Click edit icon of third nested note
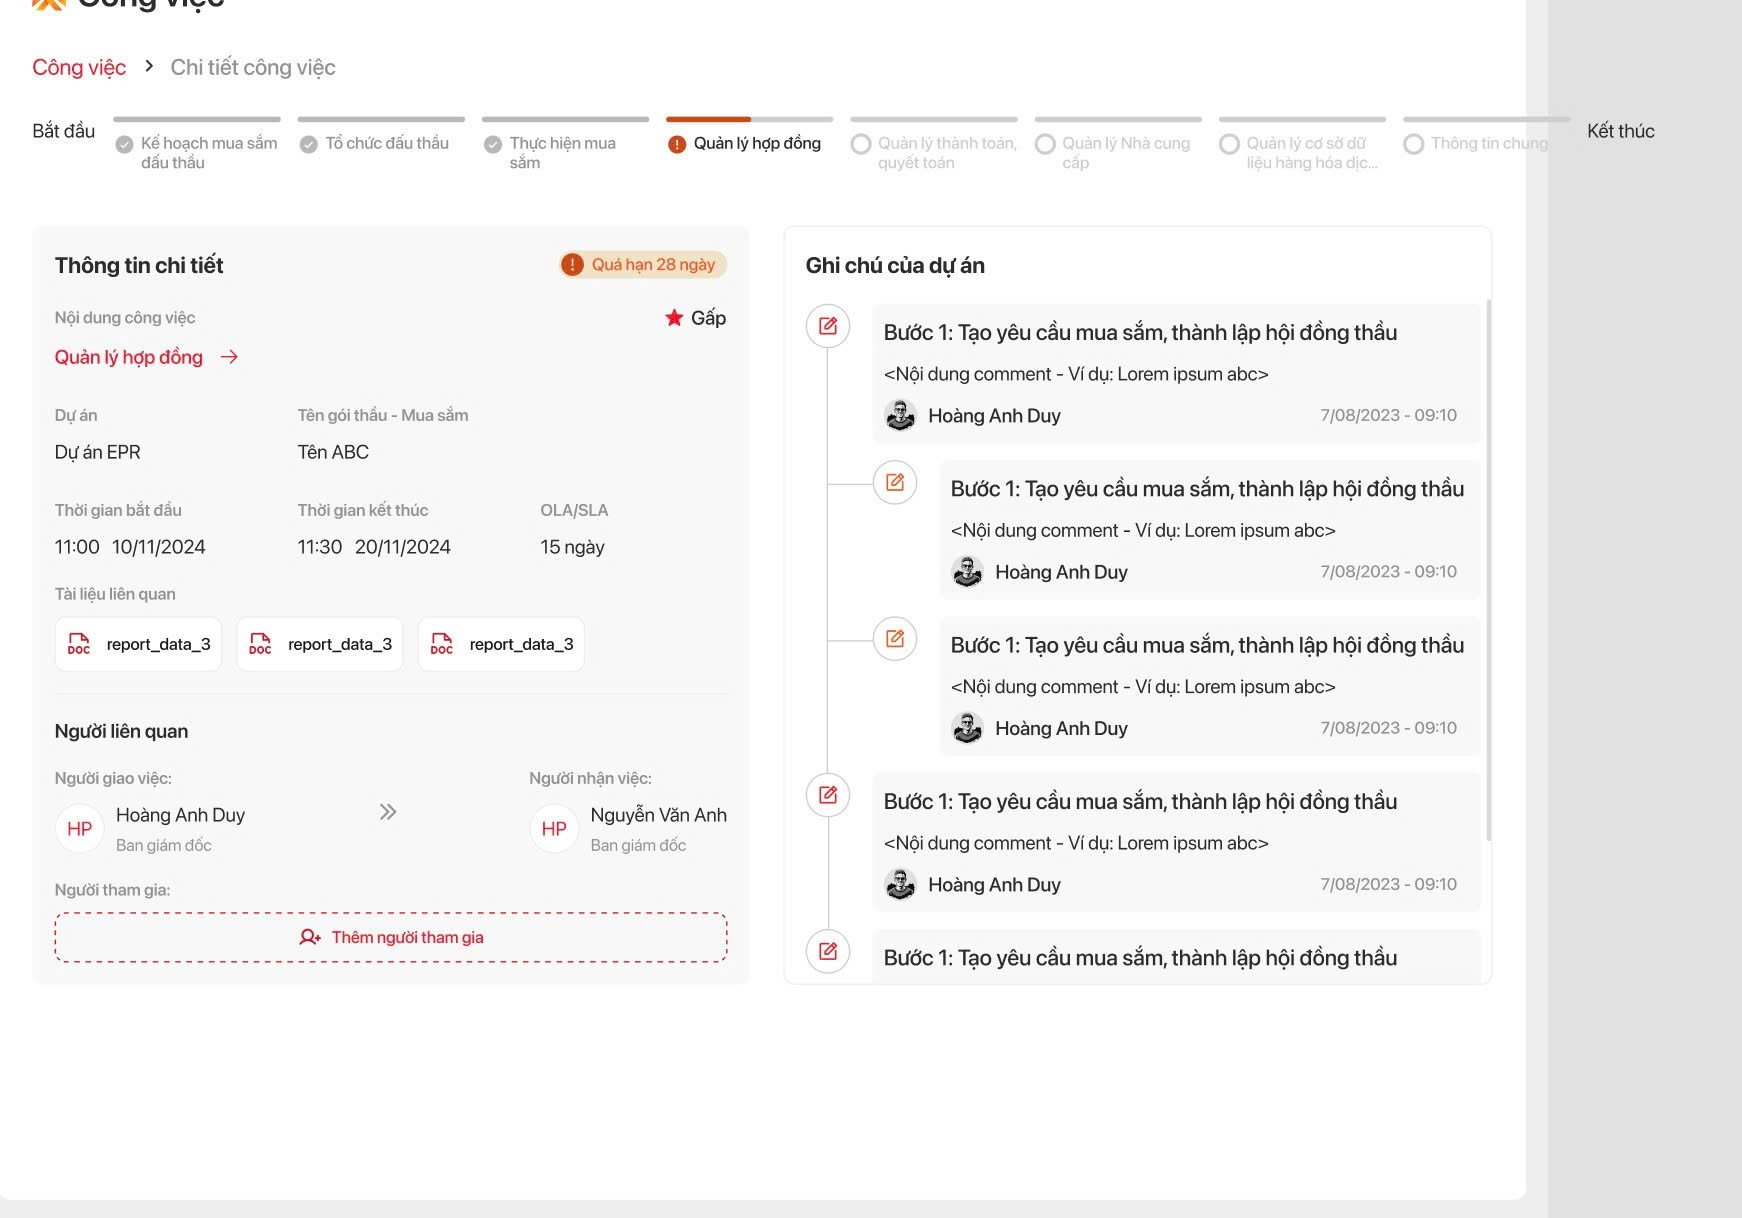 coord(895,639)
